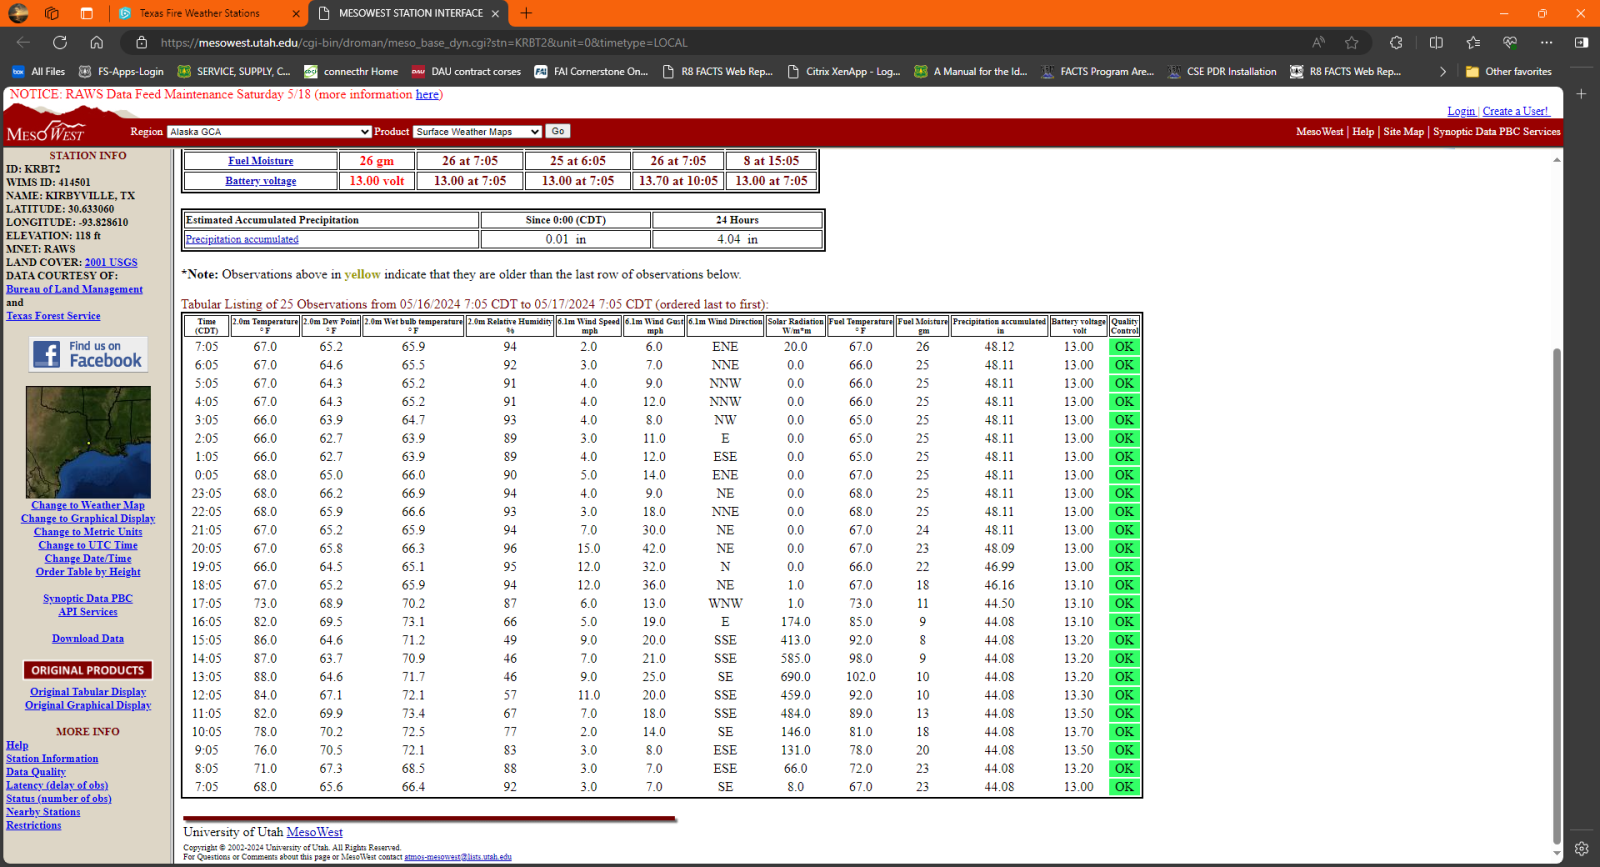Open Other favorites folder

click(x=1509, y=71)
